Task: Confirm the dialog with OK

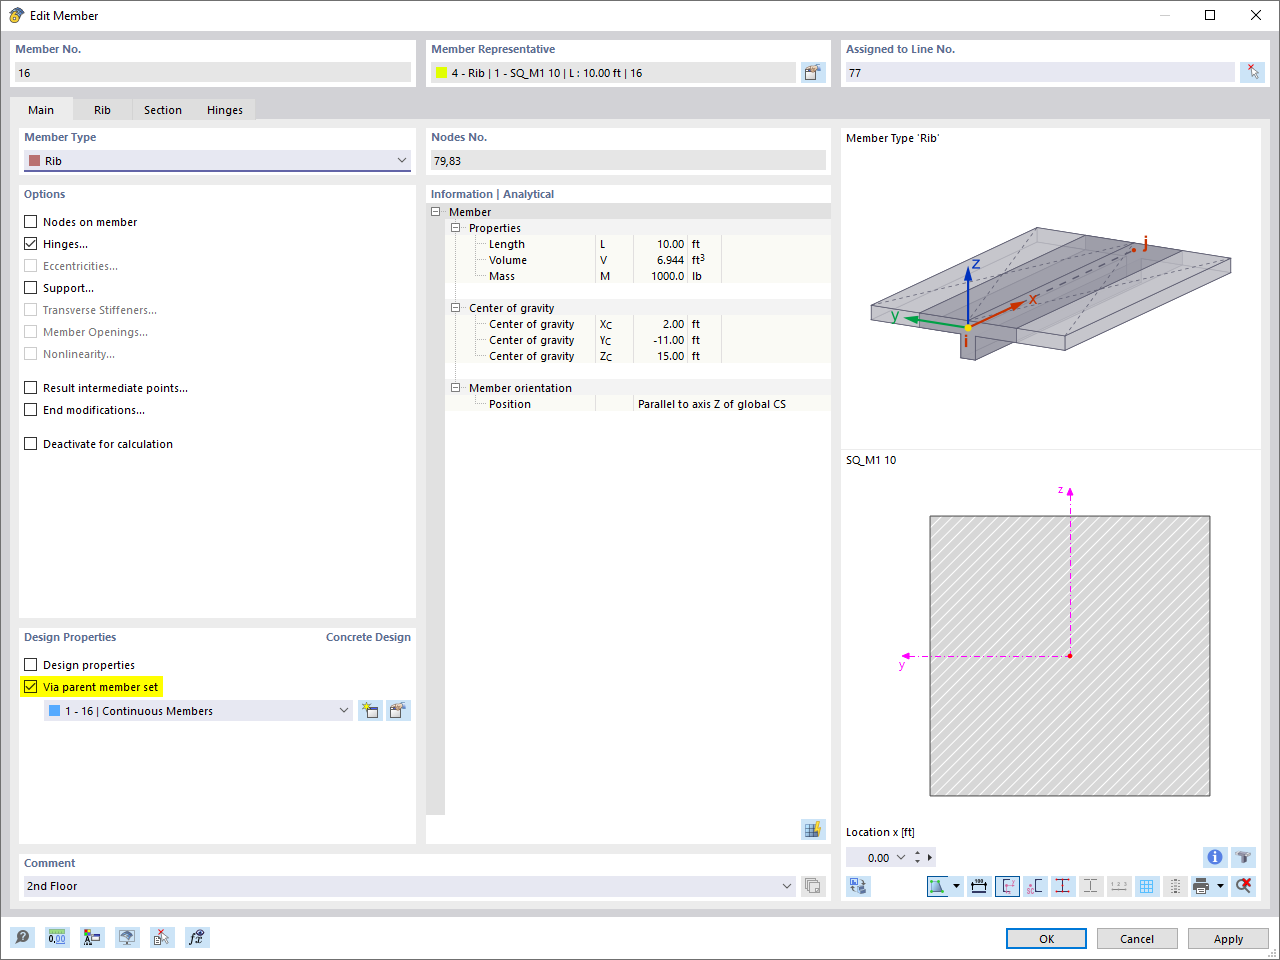Action: tap(1046, 939)
